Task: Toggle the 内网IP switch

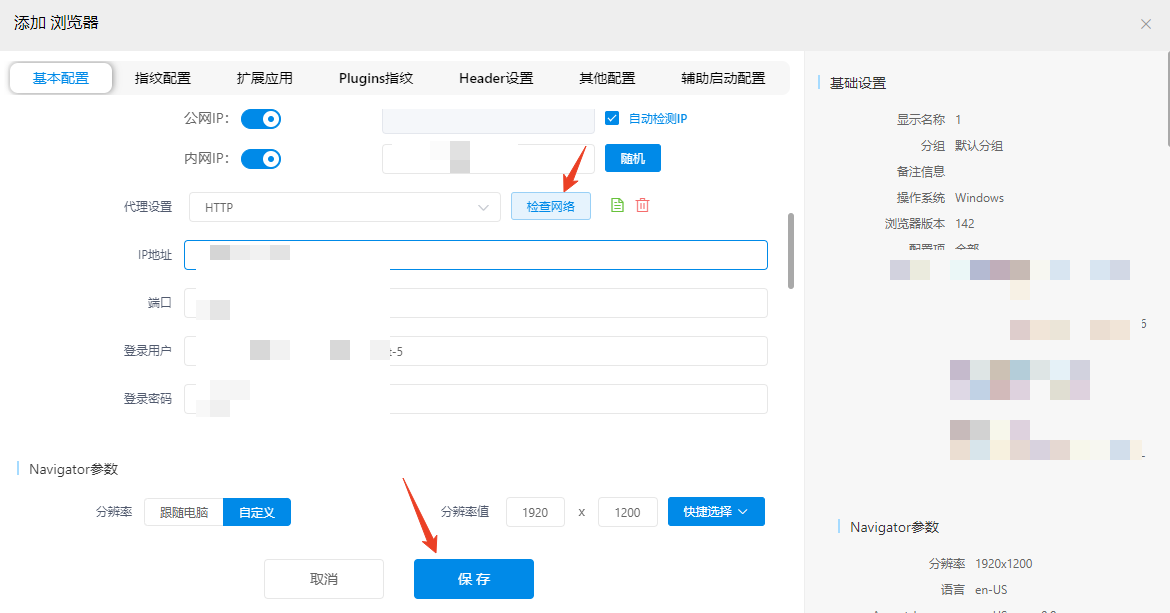Action: 261,159
